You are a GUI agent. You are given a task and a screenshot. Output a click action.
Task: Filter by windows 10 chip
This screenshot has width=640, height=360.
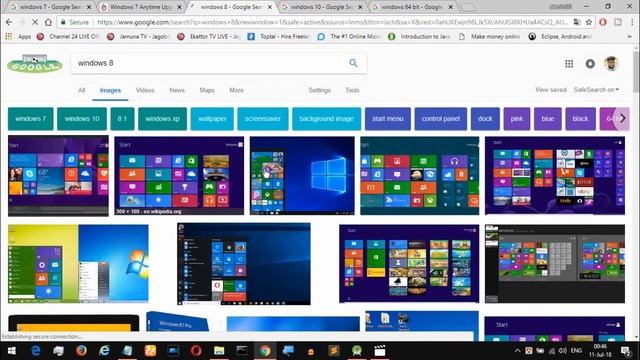[x=82, y=119]
